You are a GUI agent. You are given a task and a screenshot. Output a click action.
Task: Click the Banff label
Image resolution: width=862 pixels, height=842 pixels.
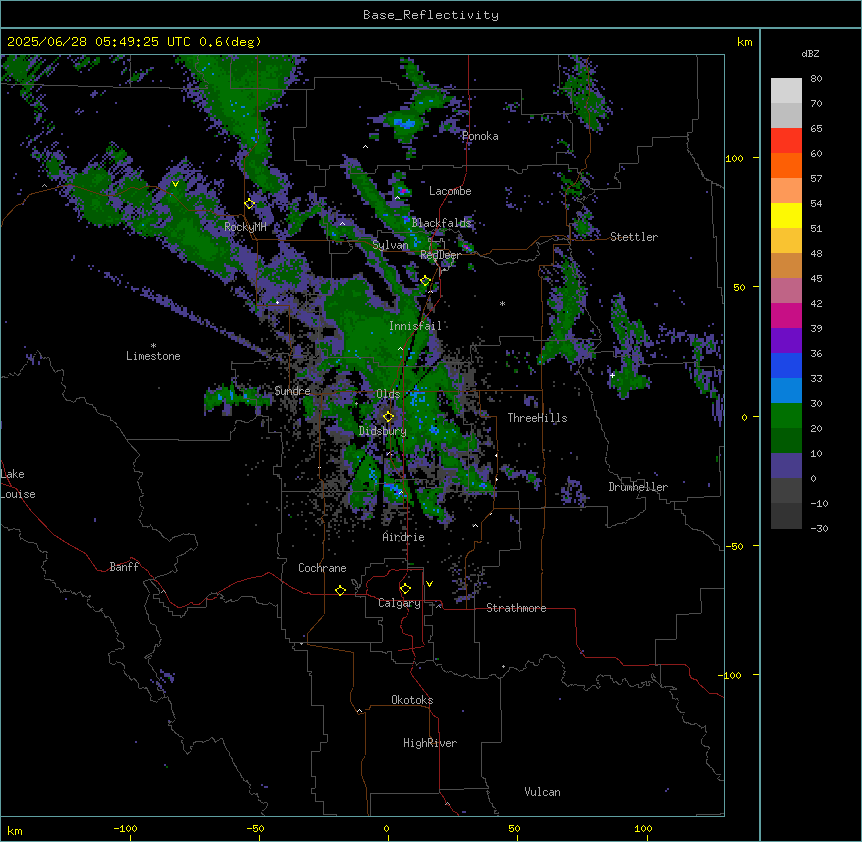pos(124,567)
